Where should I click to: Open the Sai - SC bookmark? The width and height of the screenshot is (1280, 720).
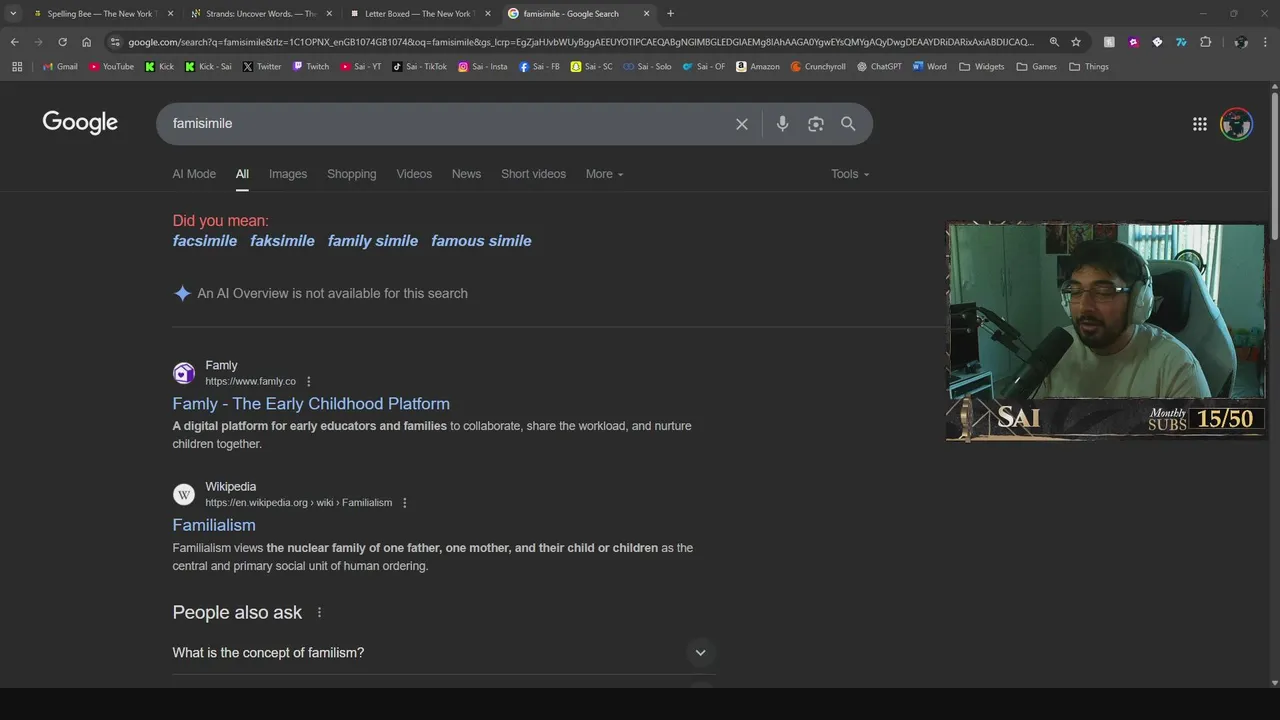coord(591,67)
